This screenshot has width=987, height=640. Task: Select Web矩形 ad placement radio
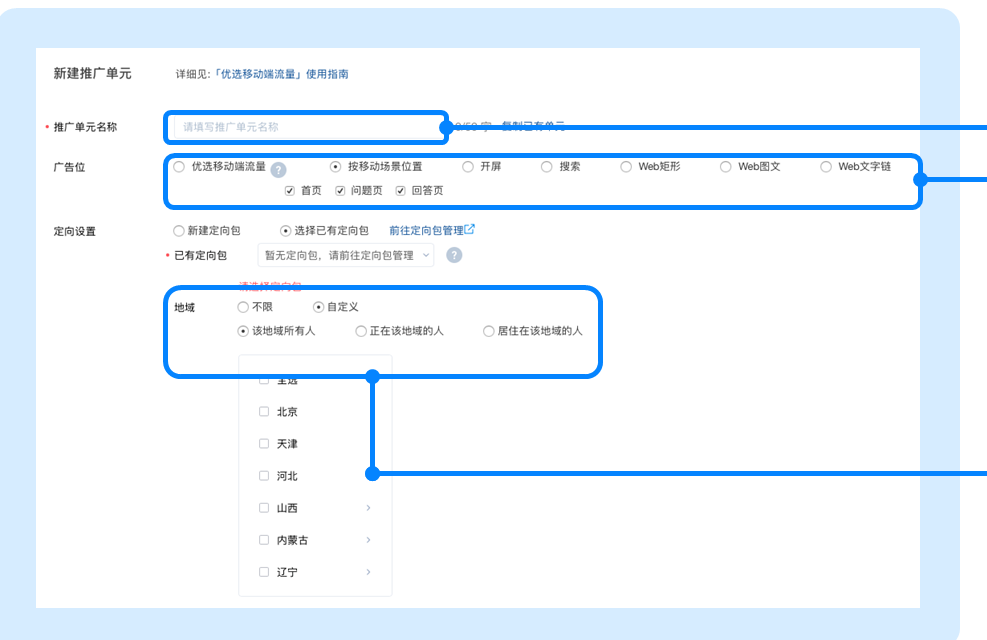[626, 167]
